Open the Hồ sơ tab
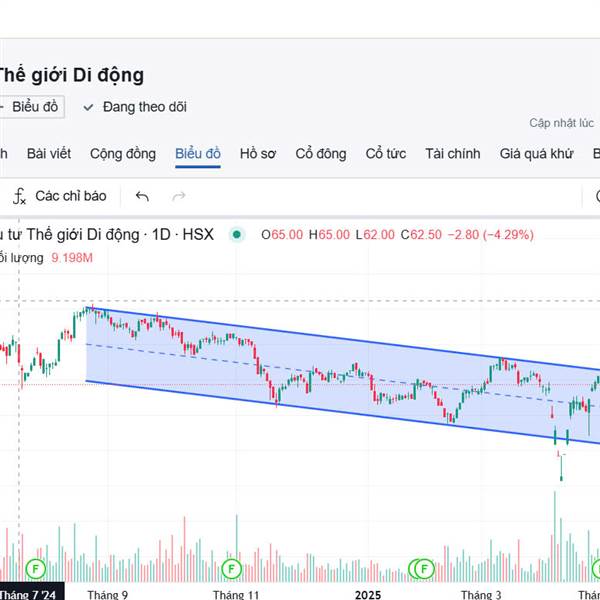 click(x=258, y=154)
